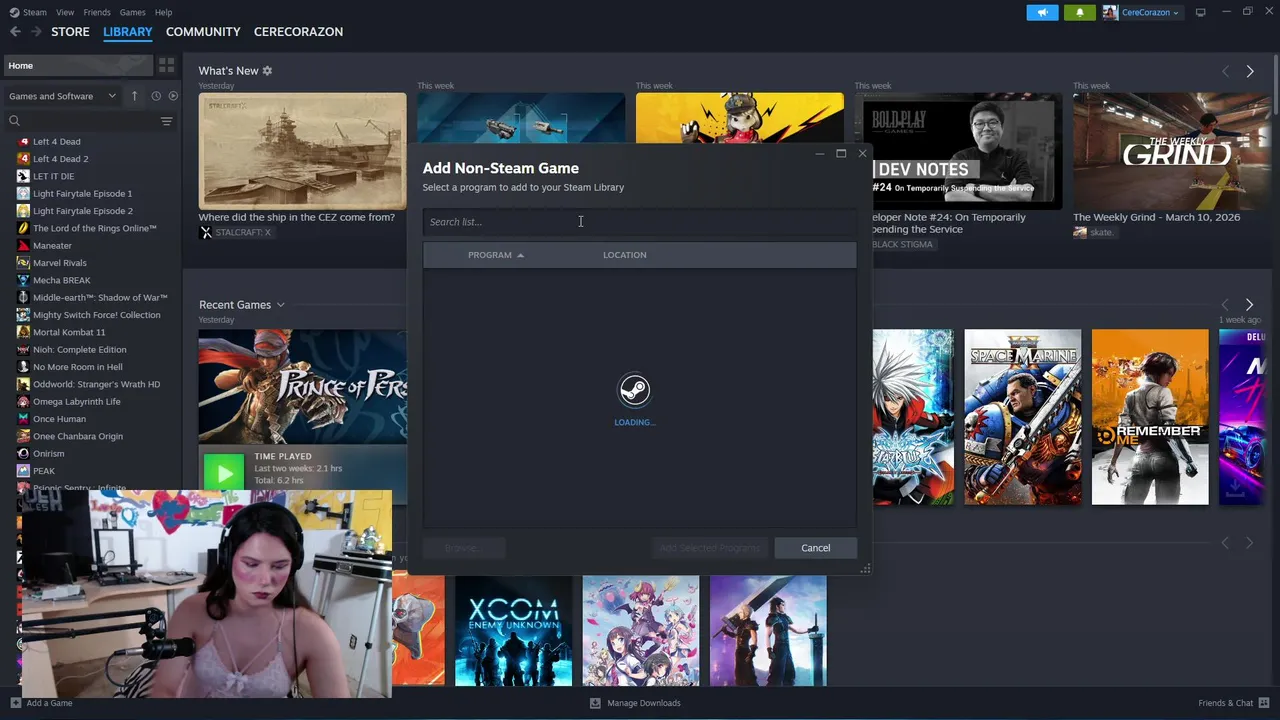Viewport: 1280px width, 720px height.
Task: Go back with the navigation arrow
Action: [x=15, y=32]
